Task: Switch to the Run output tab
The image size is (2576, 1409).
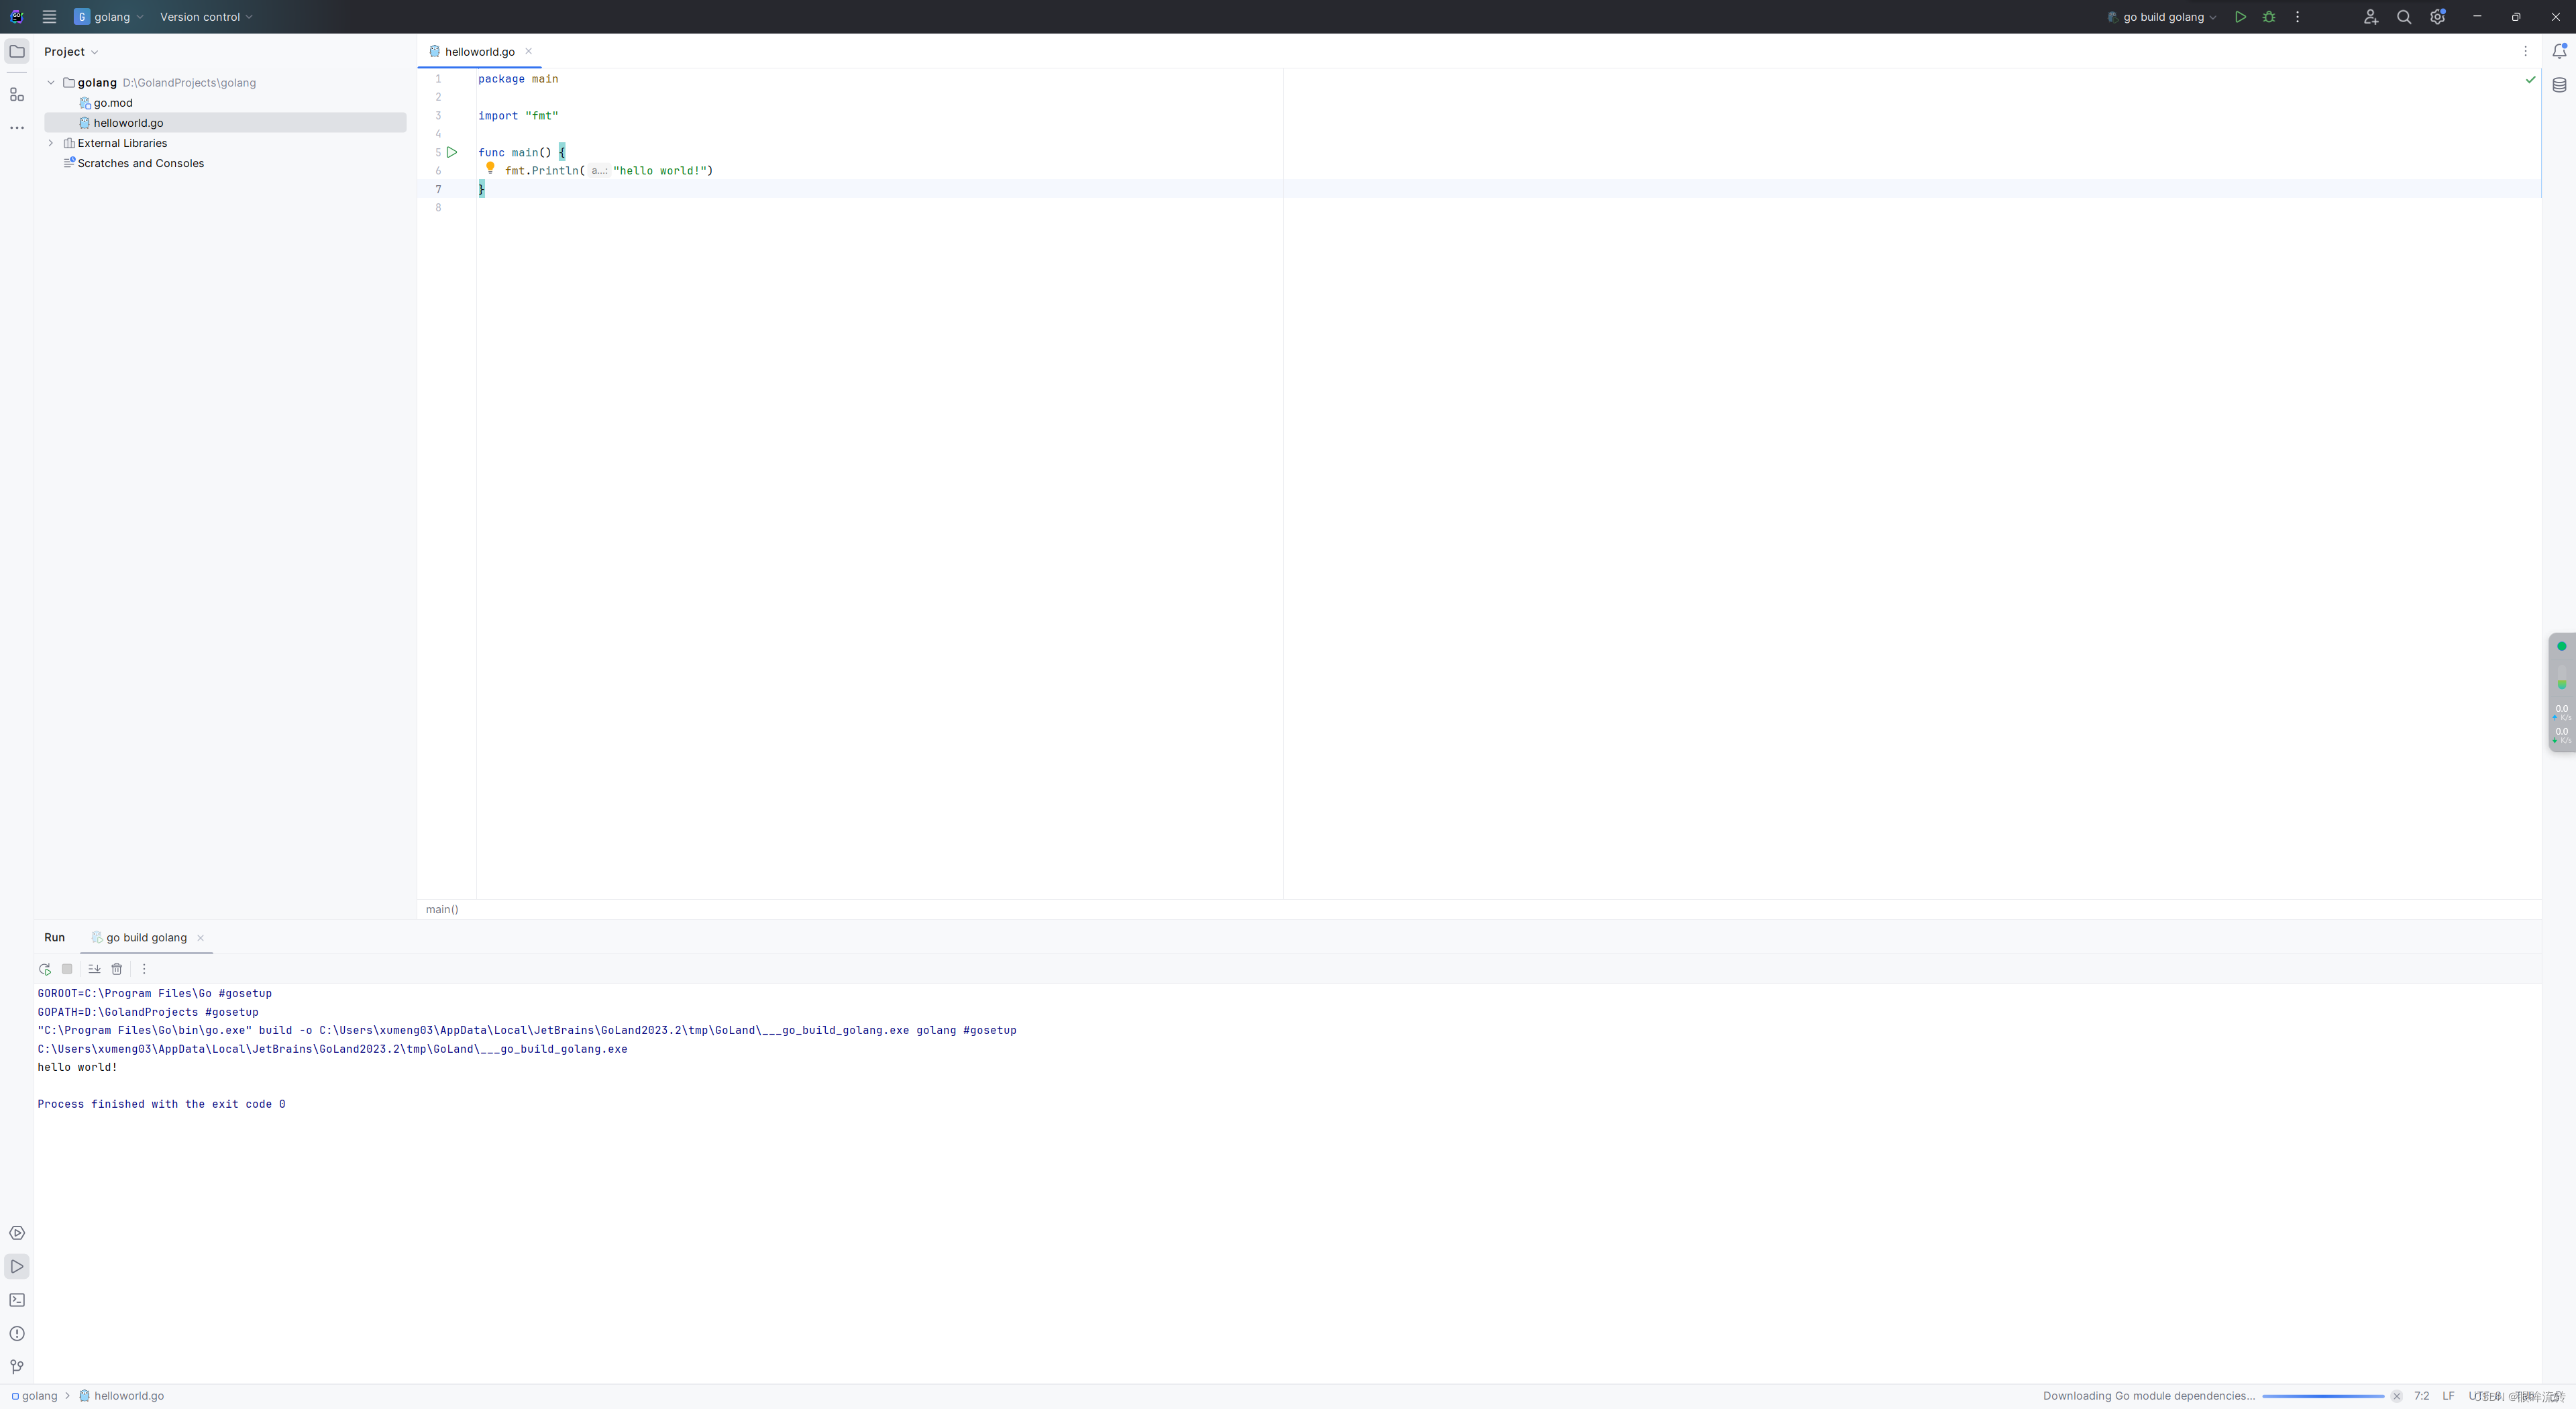Action: click(x=54, y=937)
